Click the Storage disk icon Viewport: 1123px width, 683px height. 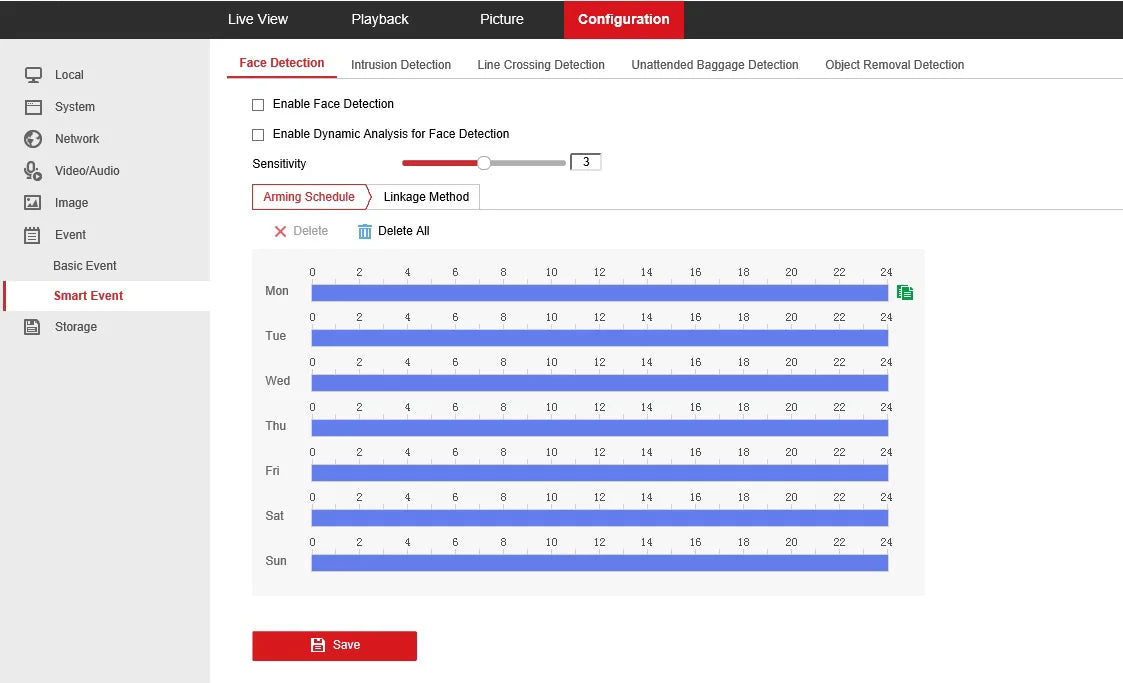click(33, 327)
